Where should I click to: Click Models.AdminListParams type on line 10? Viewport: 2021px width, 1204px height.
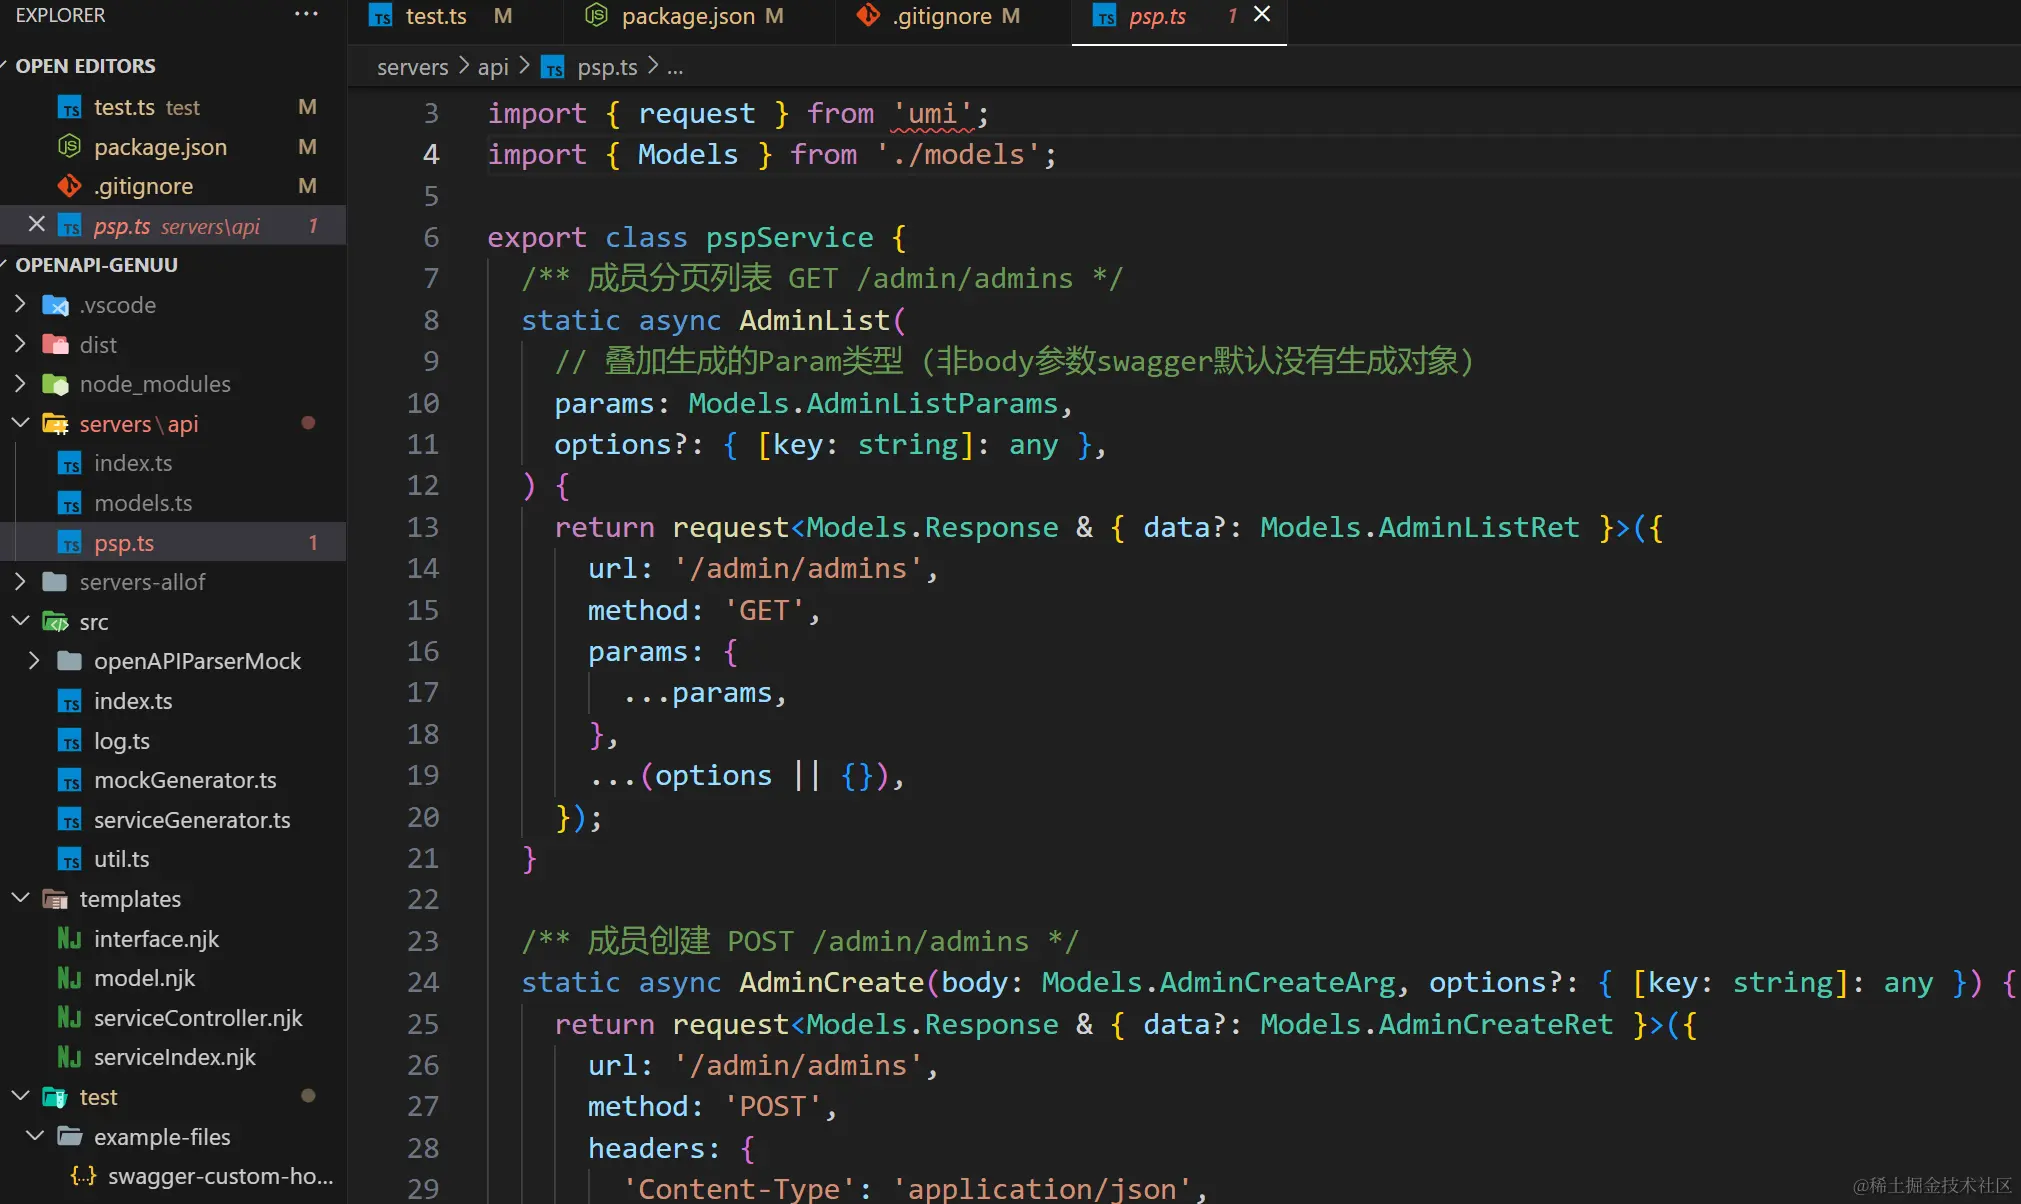pos(873,403)
